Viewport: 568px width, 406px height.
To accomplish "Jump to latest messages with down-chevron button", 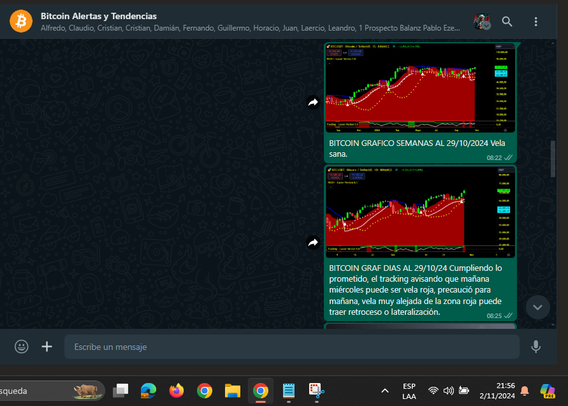I will click(x=538, y=307).
